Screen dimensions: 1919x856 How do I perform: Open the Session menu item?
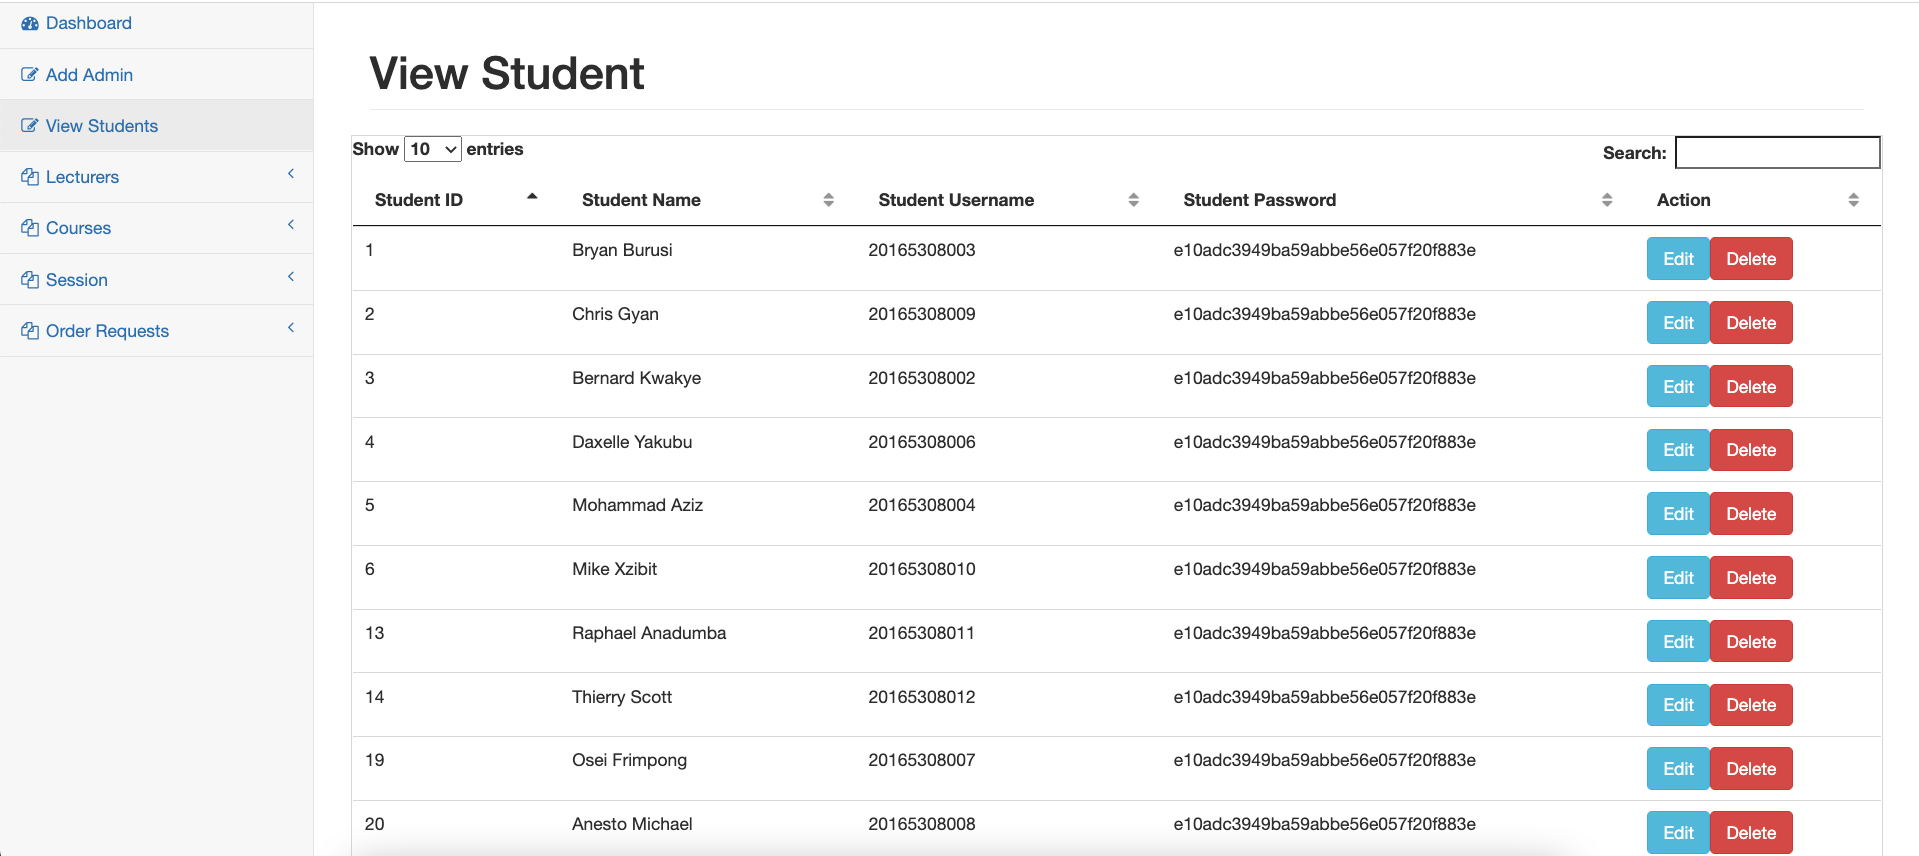coord(156,280)
